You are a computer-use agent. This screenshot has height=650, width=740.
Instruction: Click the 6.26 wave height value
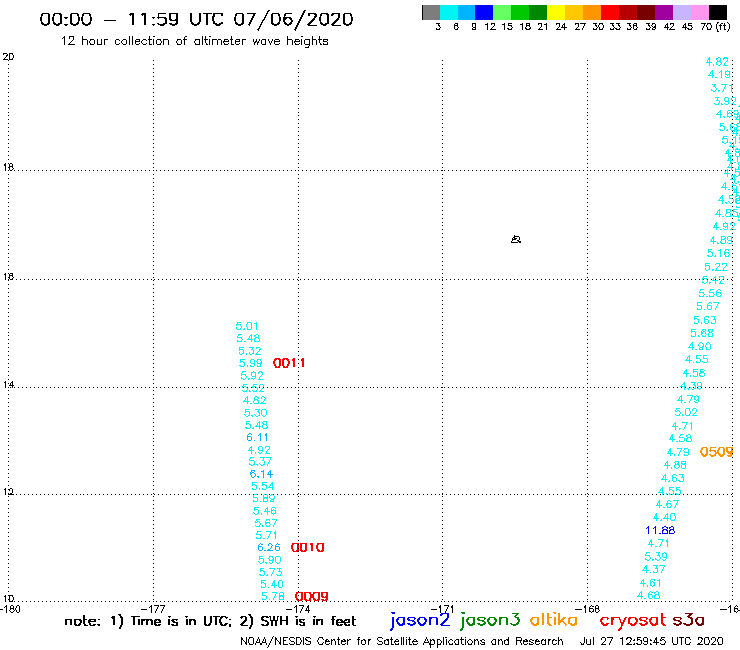269,548
